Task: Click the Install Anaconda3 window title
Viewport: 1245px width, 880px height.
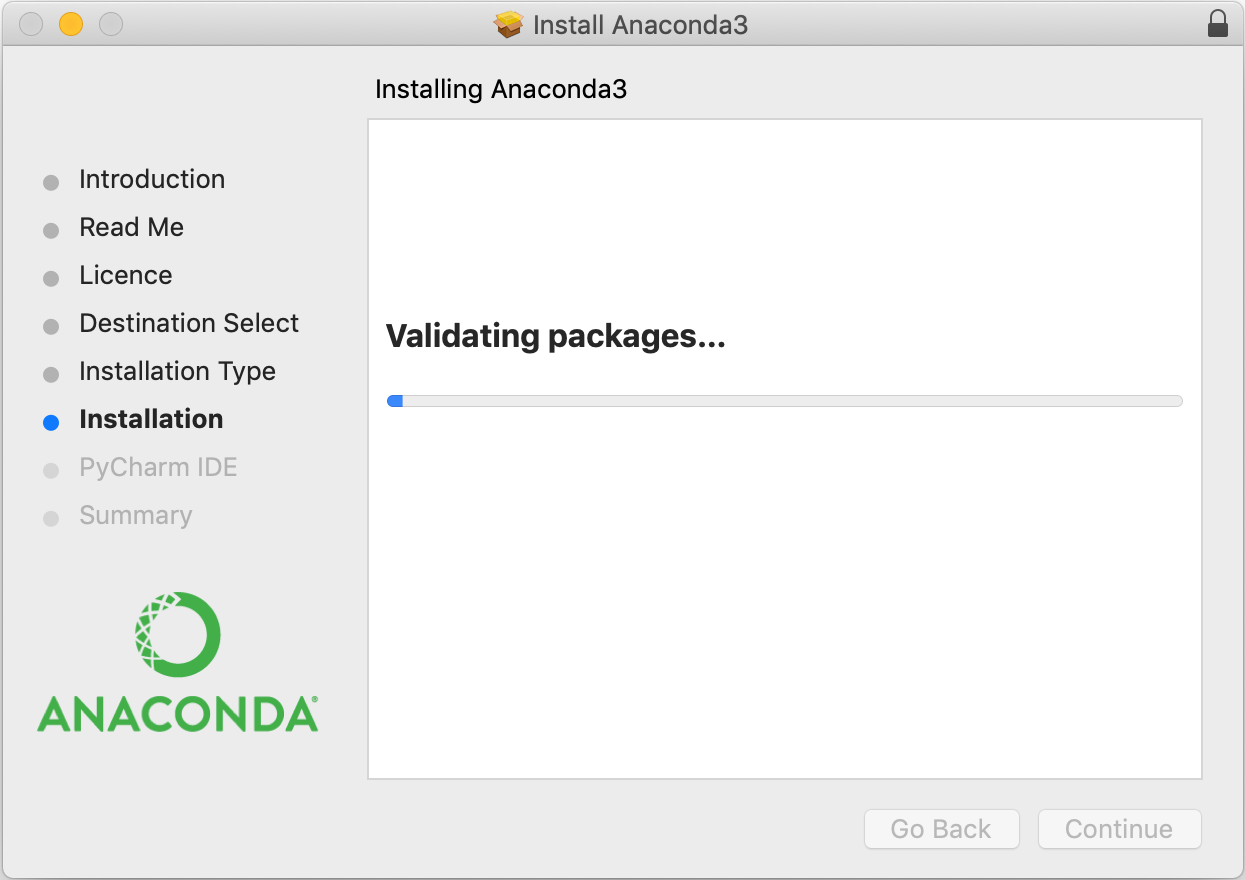Action: point(640,25)
